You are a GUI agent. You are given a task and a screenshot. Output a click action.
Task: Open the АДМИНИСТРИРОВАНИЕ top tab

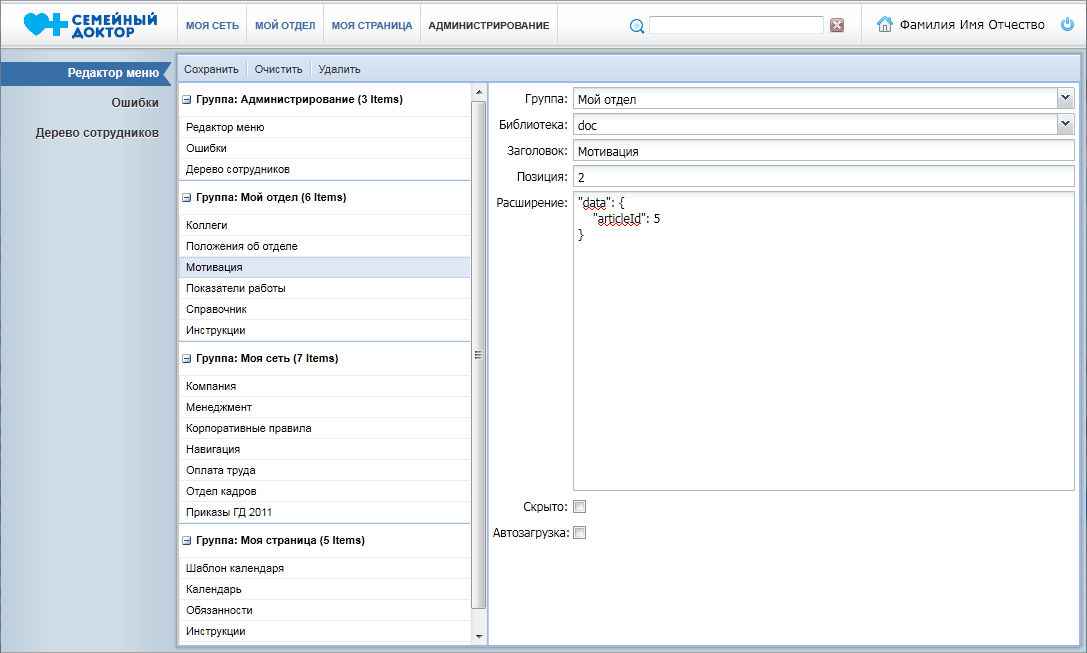pos(489,26)
